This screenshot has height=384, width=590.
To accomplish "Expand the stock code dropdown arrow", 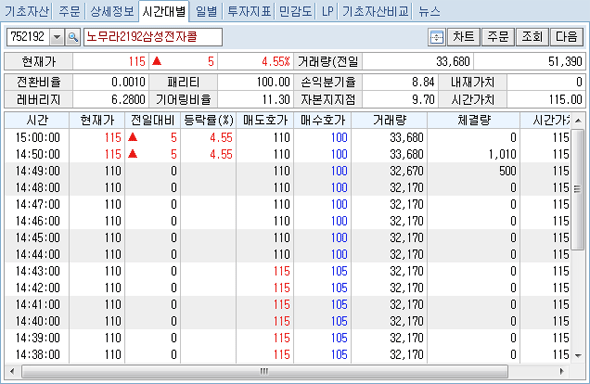I will pos(57,37).
